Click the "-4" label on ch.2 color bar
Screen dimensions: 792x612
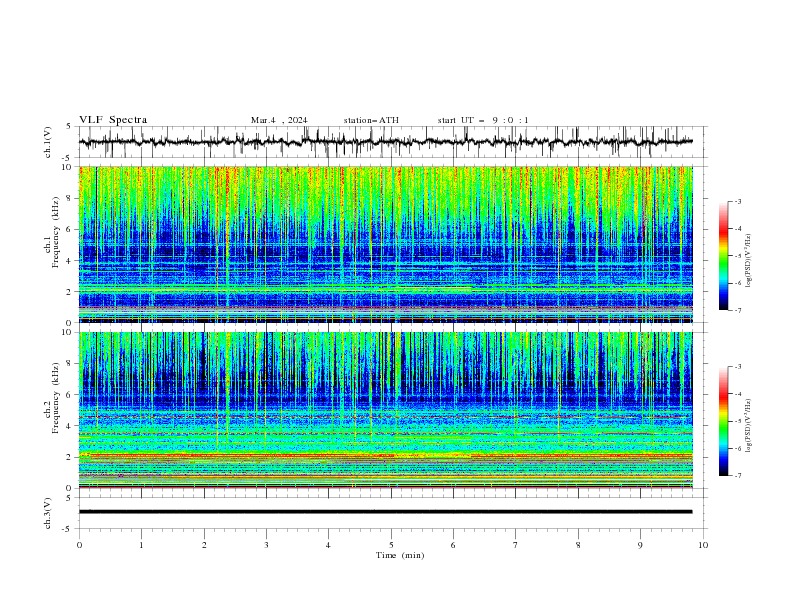pyautogui.click(x=737, y=394)
